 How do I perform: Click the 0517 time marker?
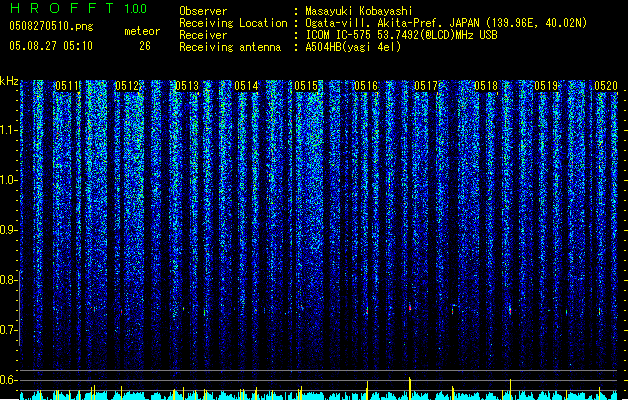pyautogui.click(x=426, y=86)
